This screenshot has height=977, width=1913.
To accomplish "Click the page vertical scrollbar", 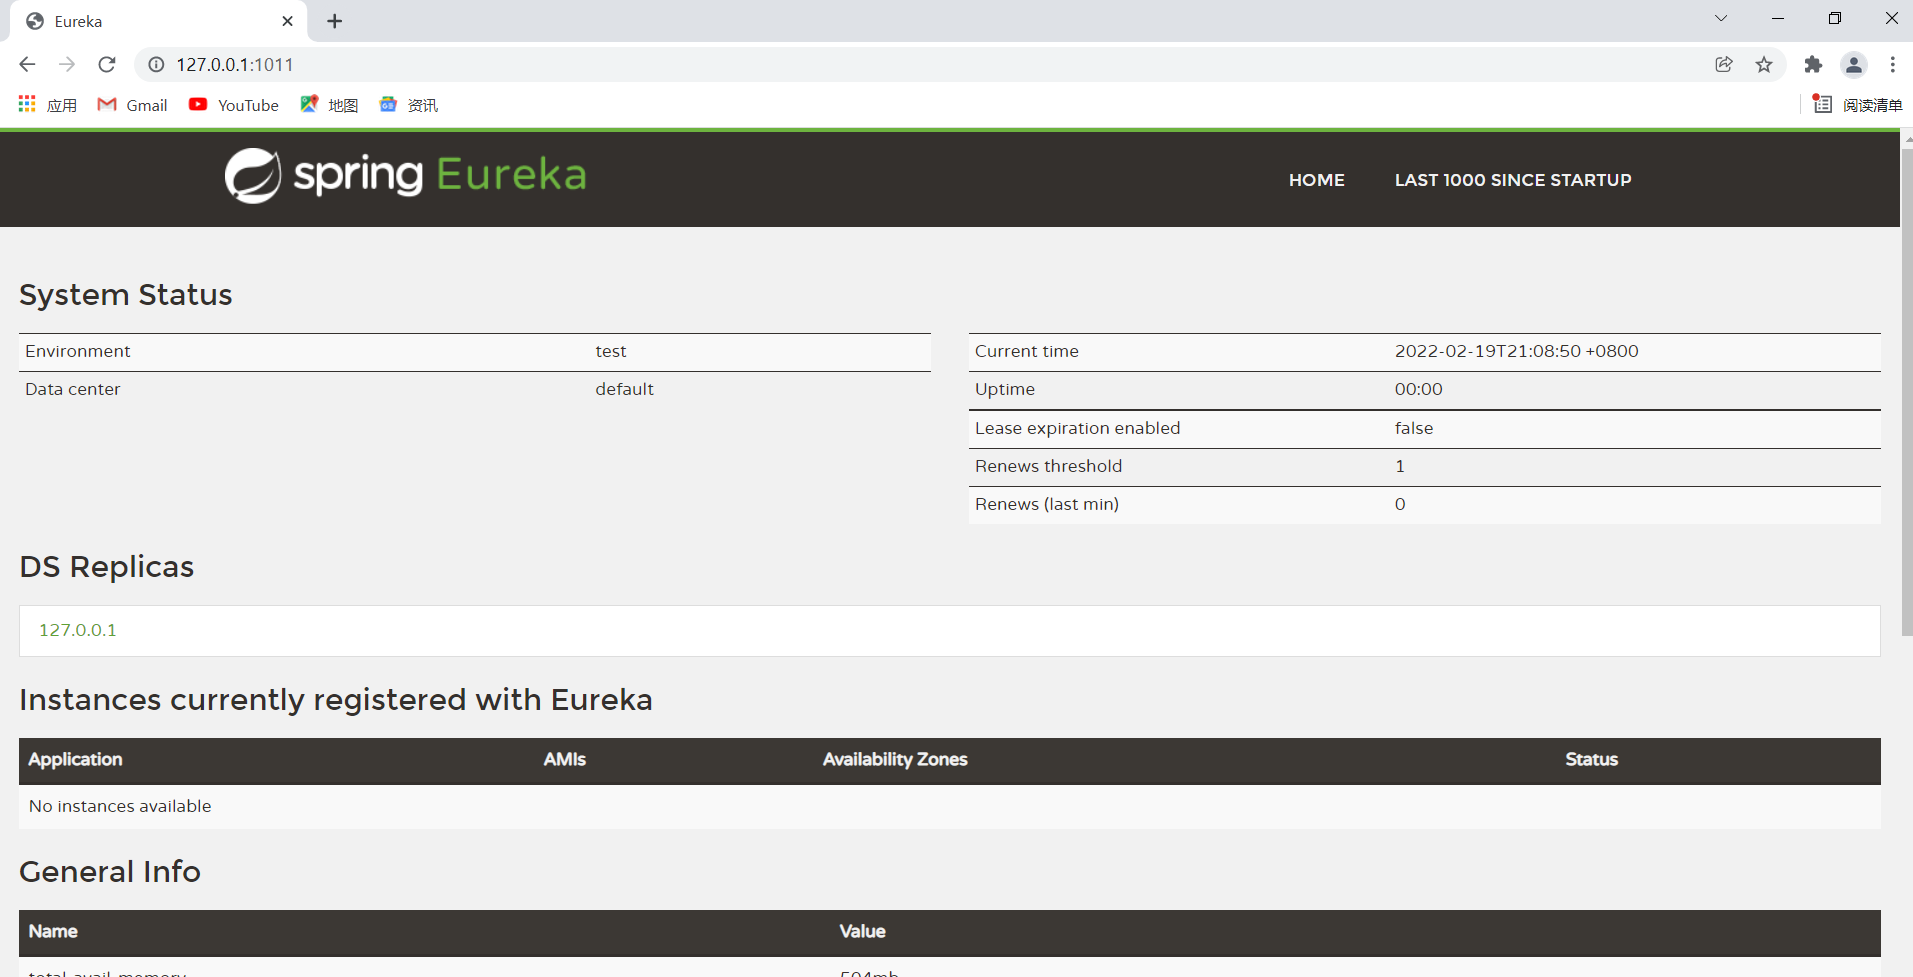I will [x=1906, y=390].
